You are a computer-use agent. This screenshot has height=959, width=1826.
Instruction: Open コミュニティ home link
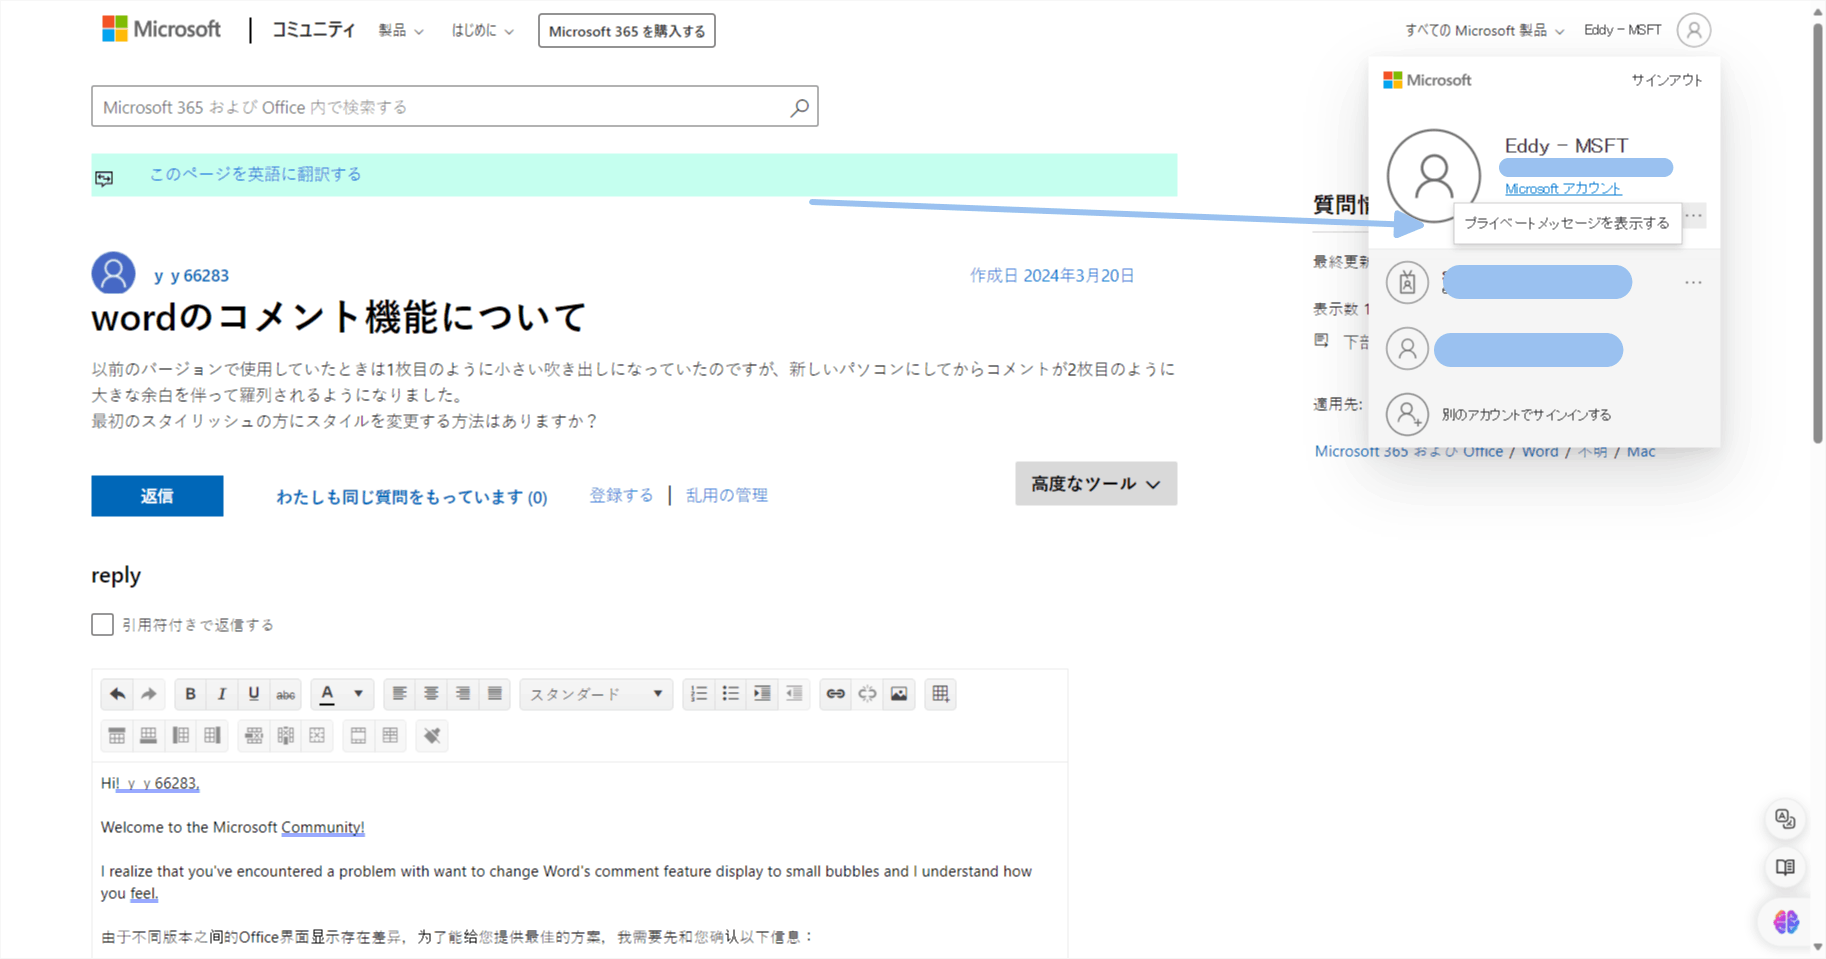pyautogui.click(x=313, y=30)
